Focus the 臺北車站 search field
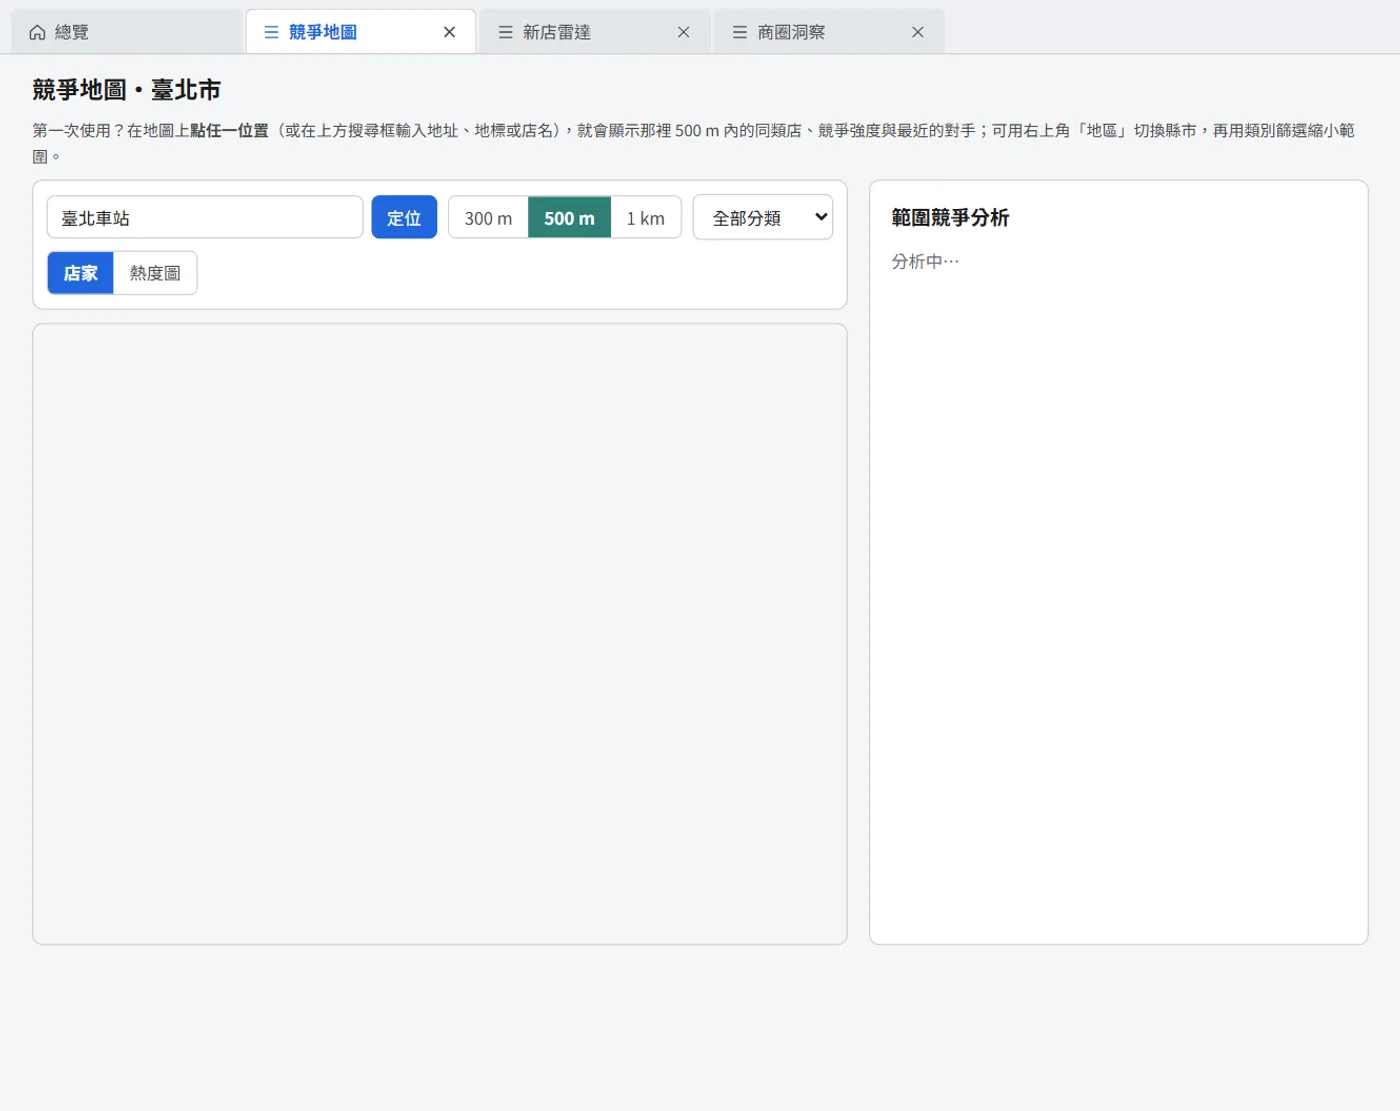Viewport: 1400px width, 1111px height. click(205, 217)
